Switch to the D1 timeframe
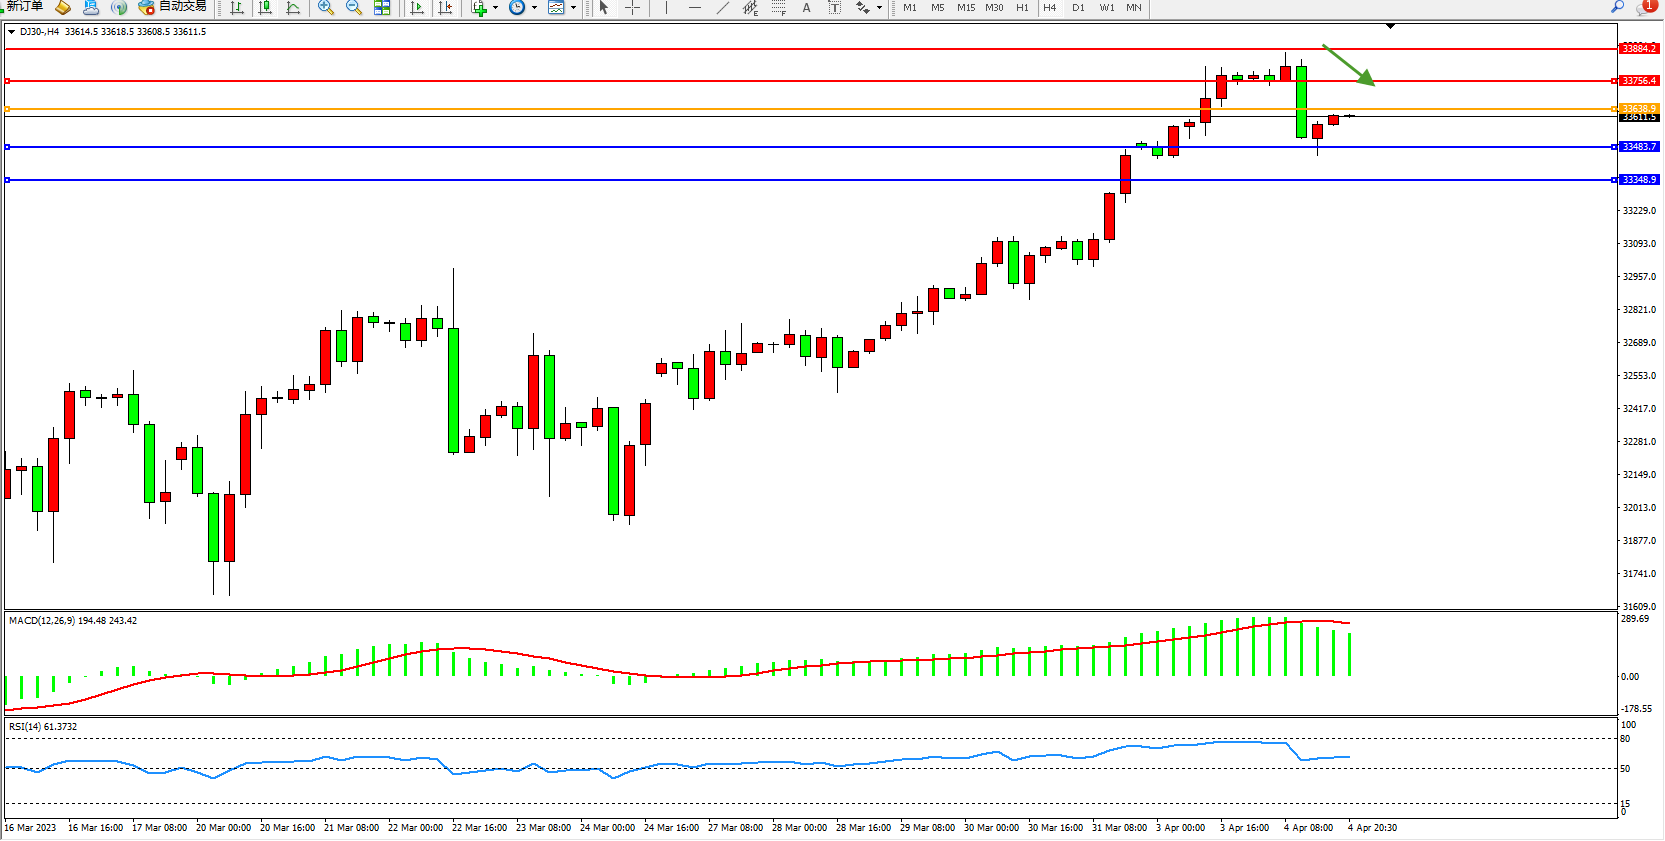Viewport: 1665px width, 841px height. (x=1078, y=7)
